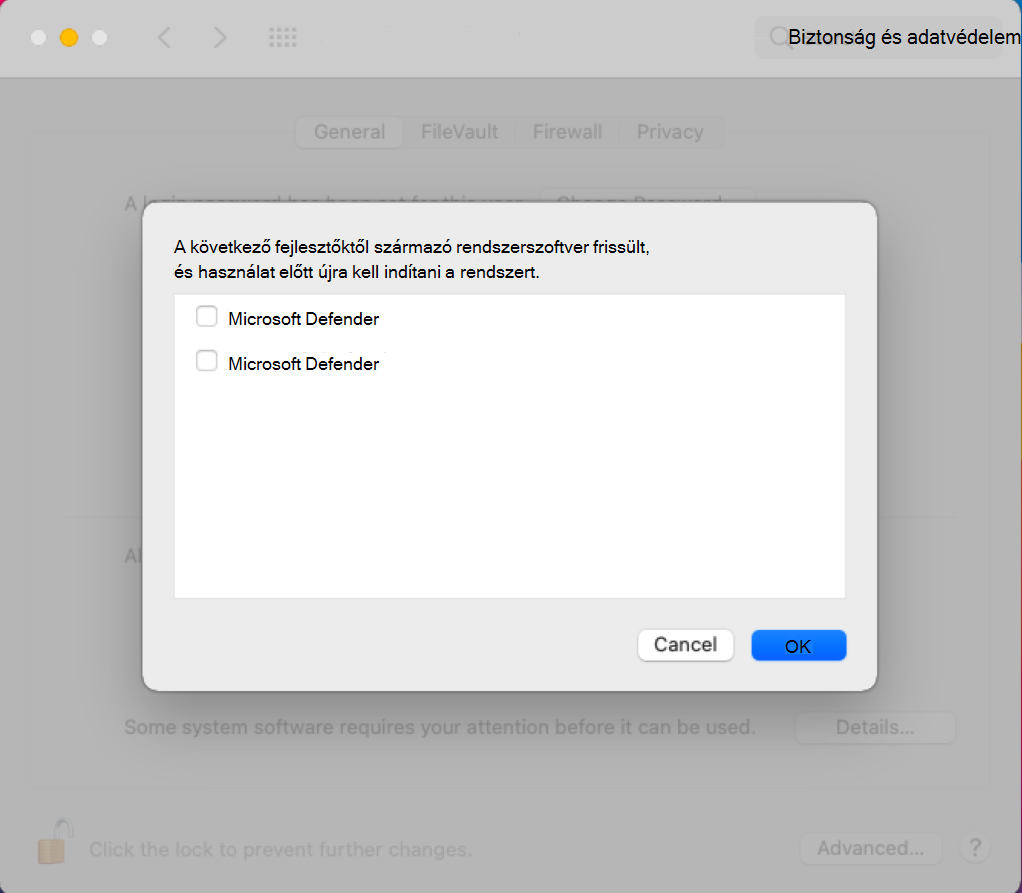
Task: Switch to the General tab
Action: (349, 132)
